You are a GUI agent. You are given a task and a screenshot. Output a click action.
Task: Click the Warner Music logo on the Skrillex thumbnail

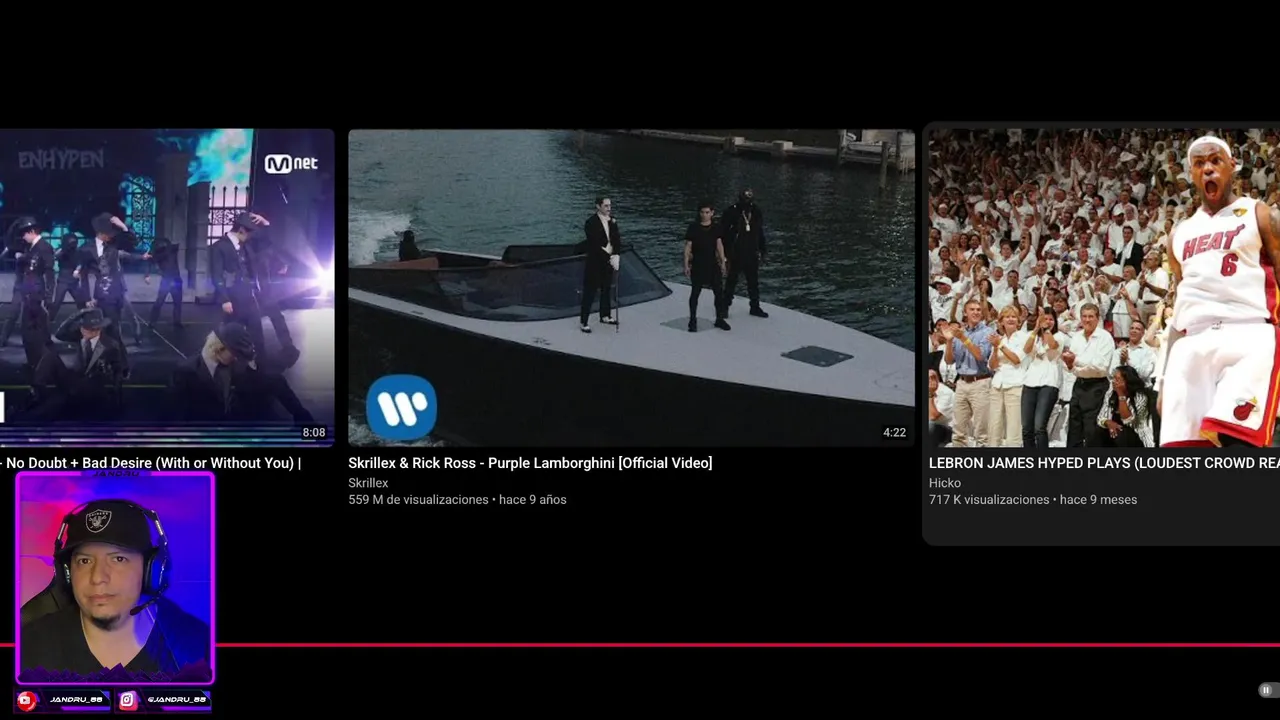point(401,408)
